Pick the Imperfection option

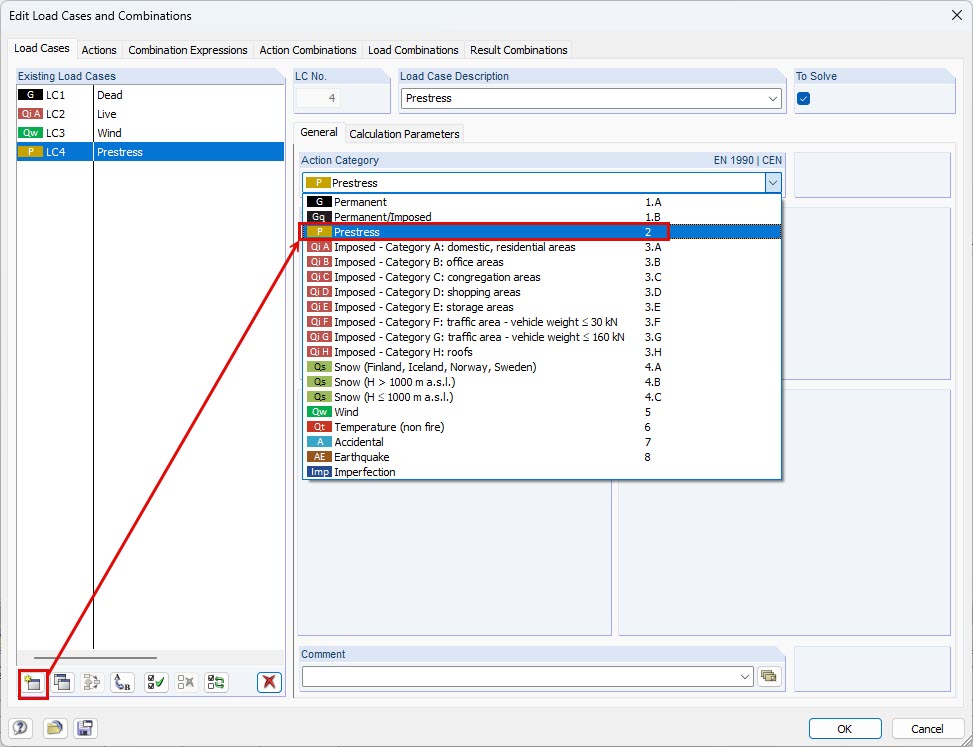(542, 472)
